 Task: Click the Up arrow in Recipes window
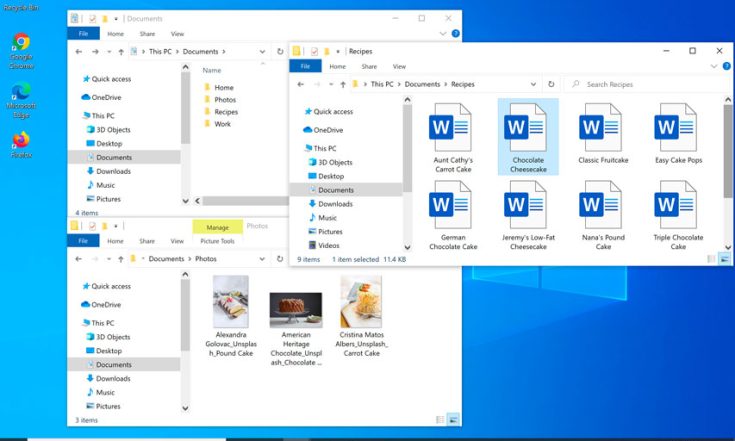(343, 85)
